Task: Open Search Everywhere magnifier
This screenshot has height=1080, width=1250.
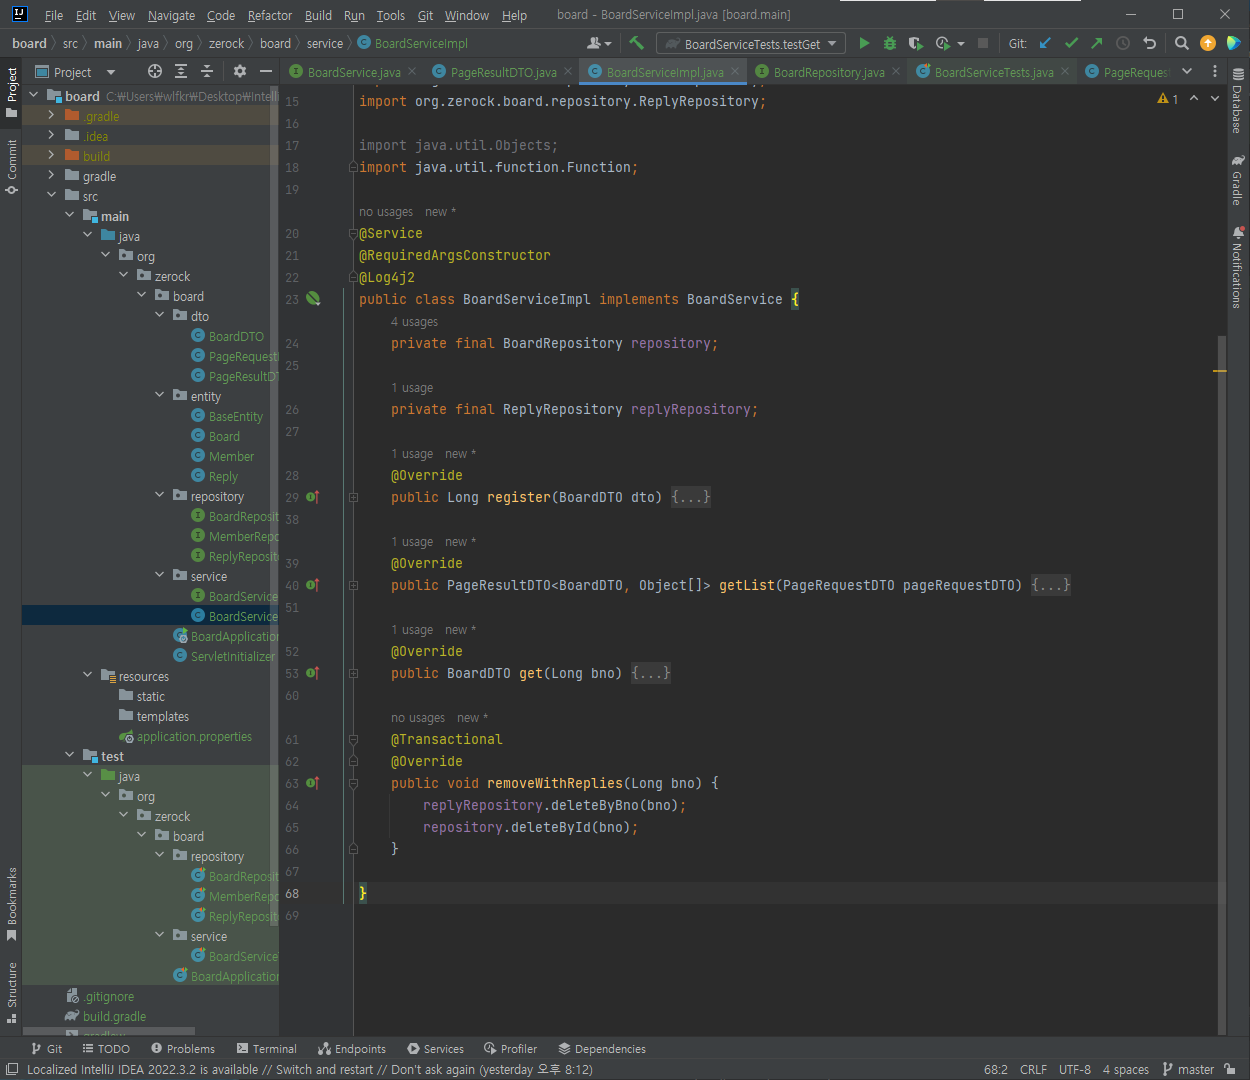Action: (x=1182, y=43)
